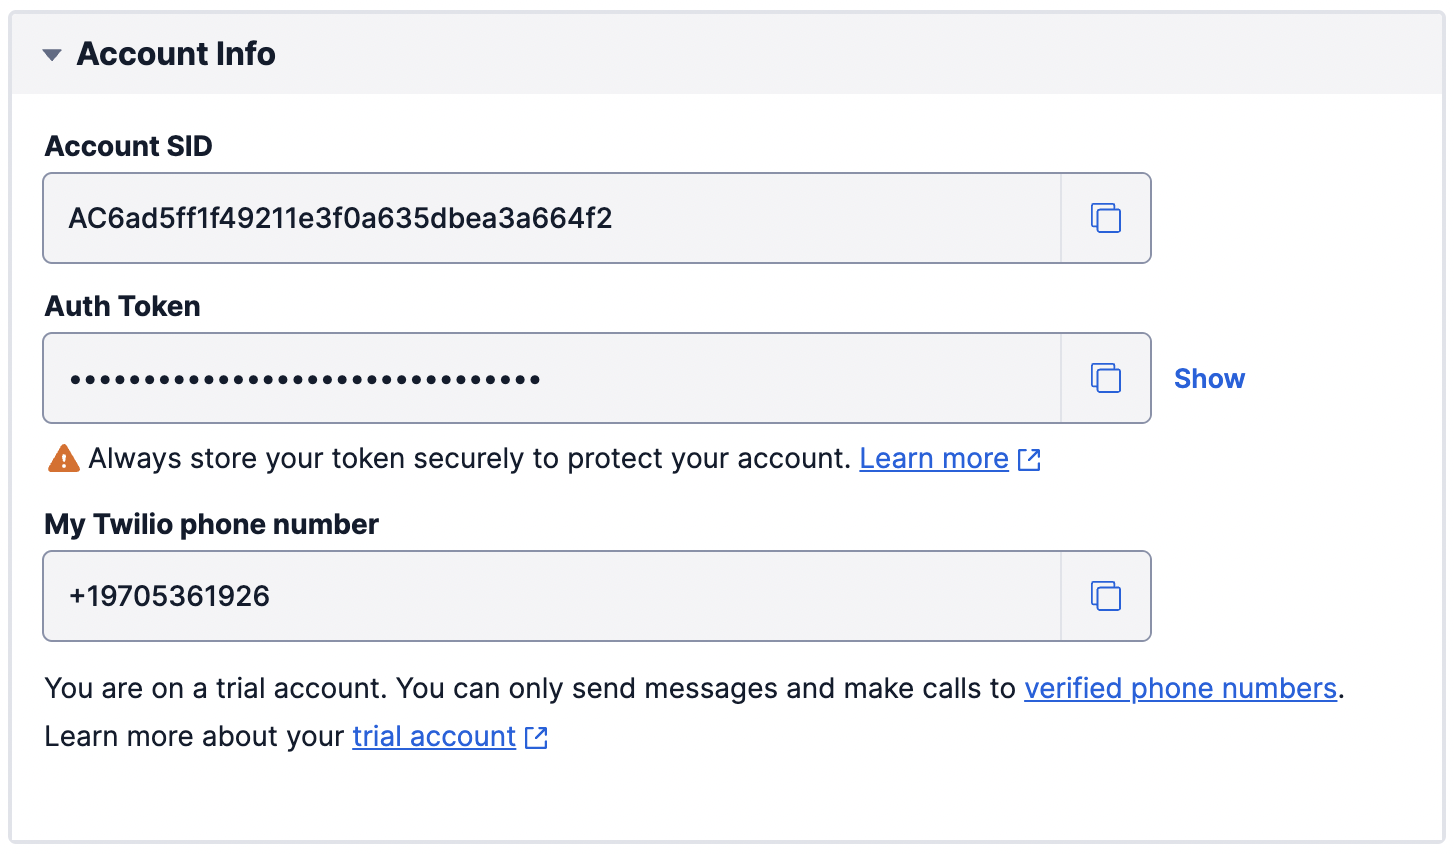The image size is (1454, 854).
Task: Click the My Twilio phone number label
Action: click(211, 524)
